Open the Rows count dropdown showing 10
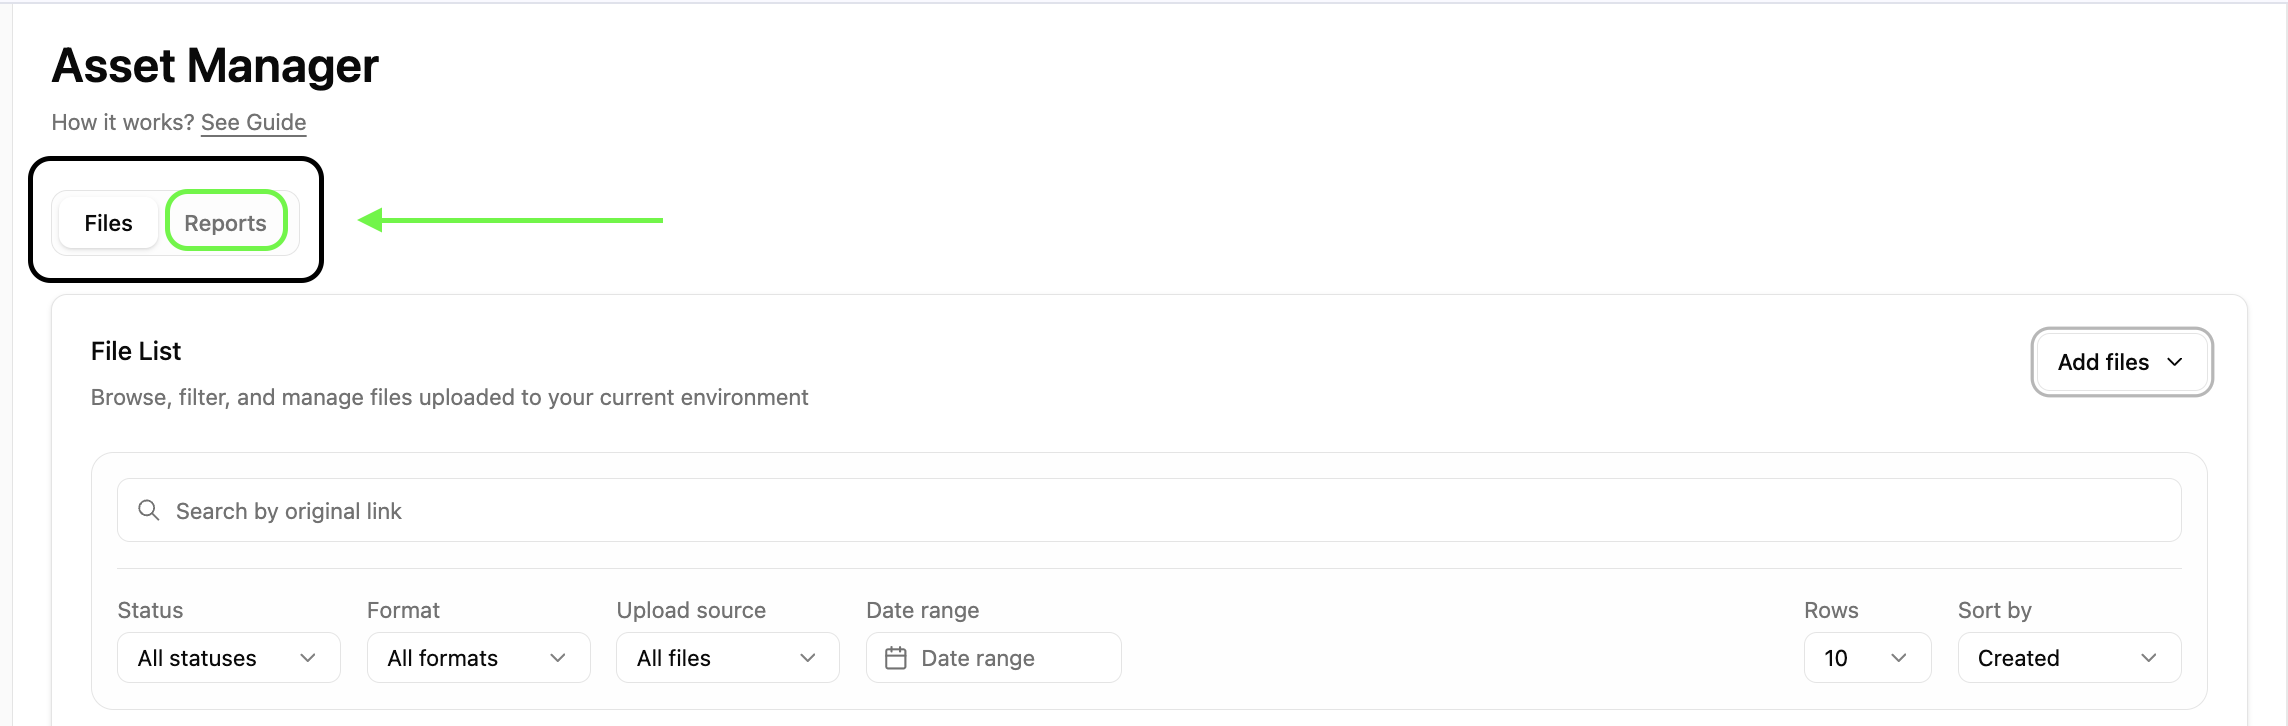The image size is (2288, 726). tap(1867, 658)
